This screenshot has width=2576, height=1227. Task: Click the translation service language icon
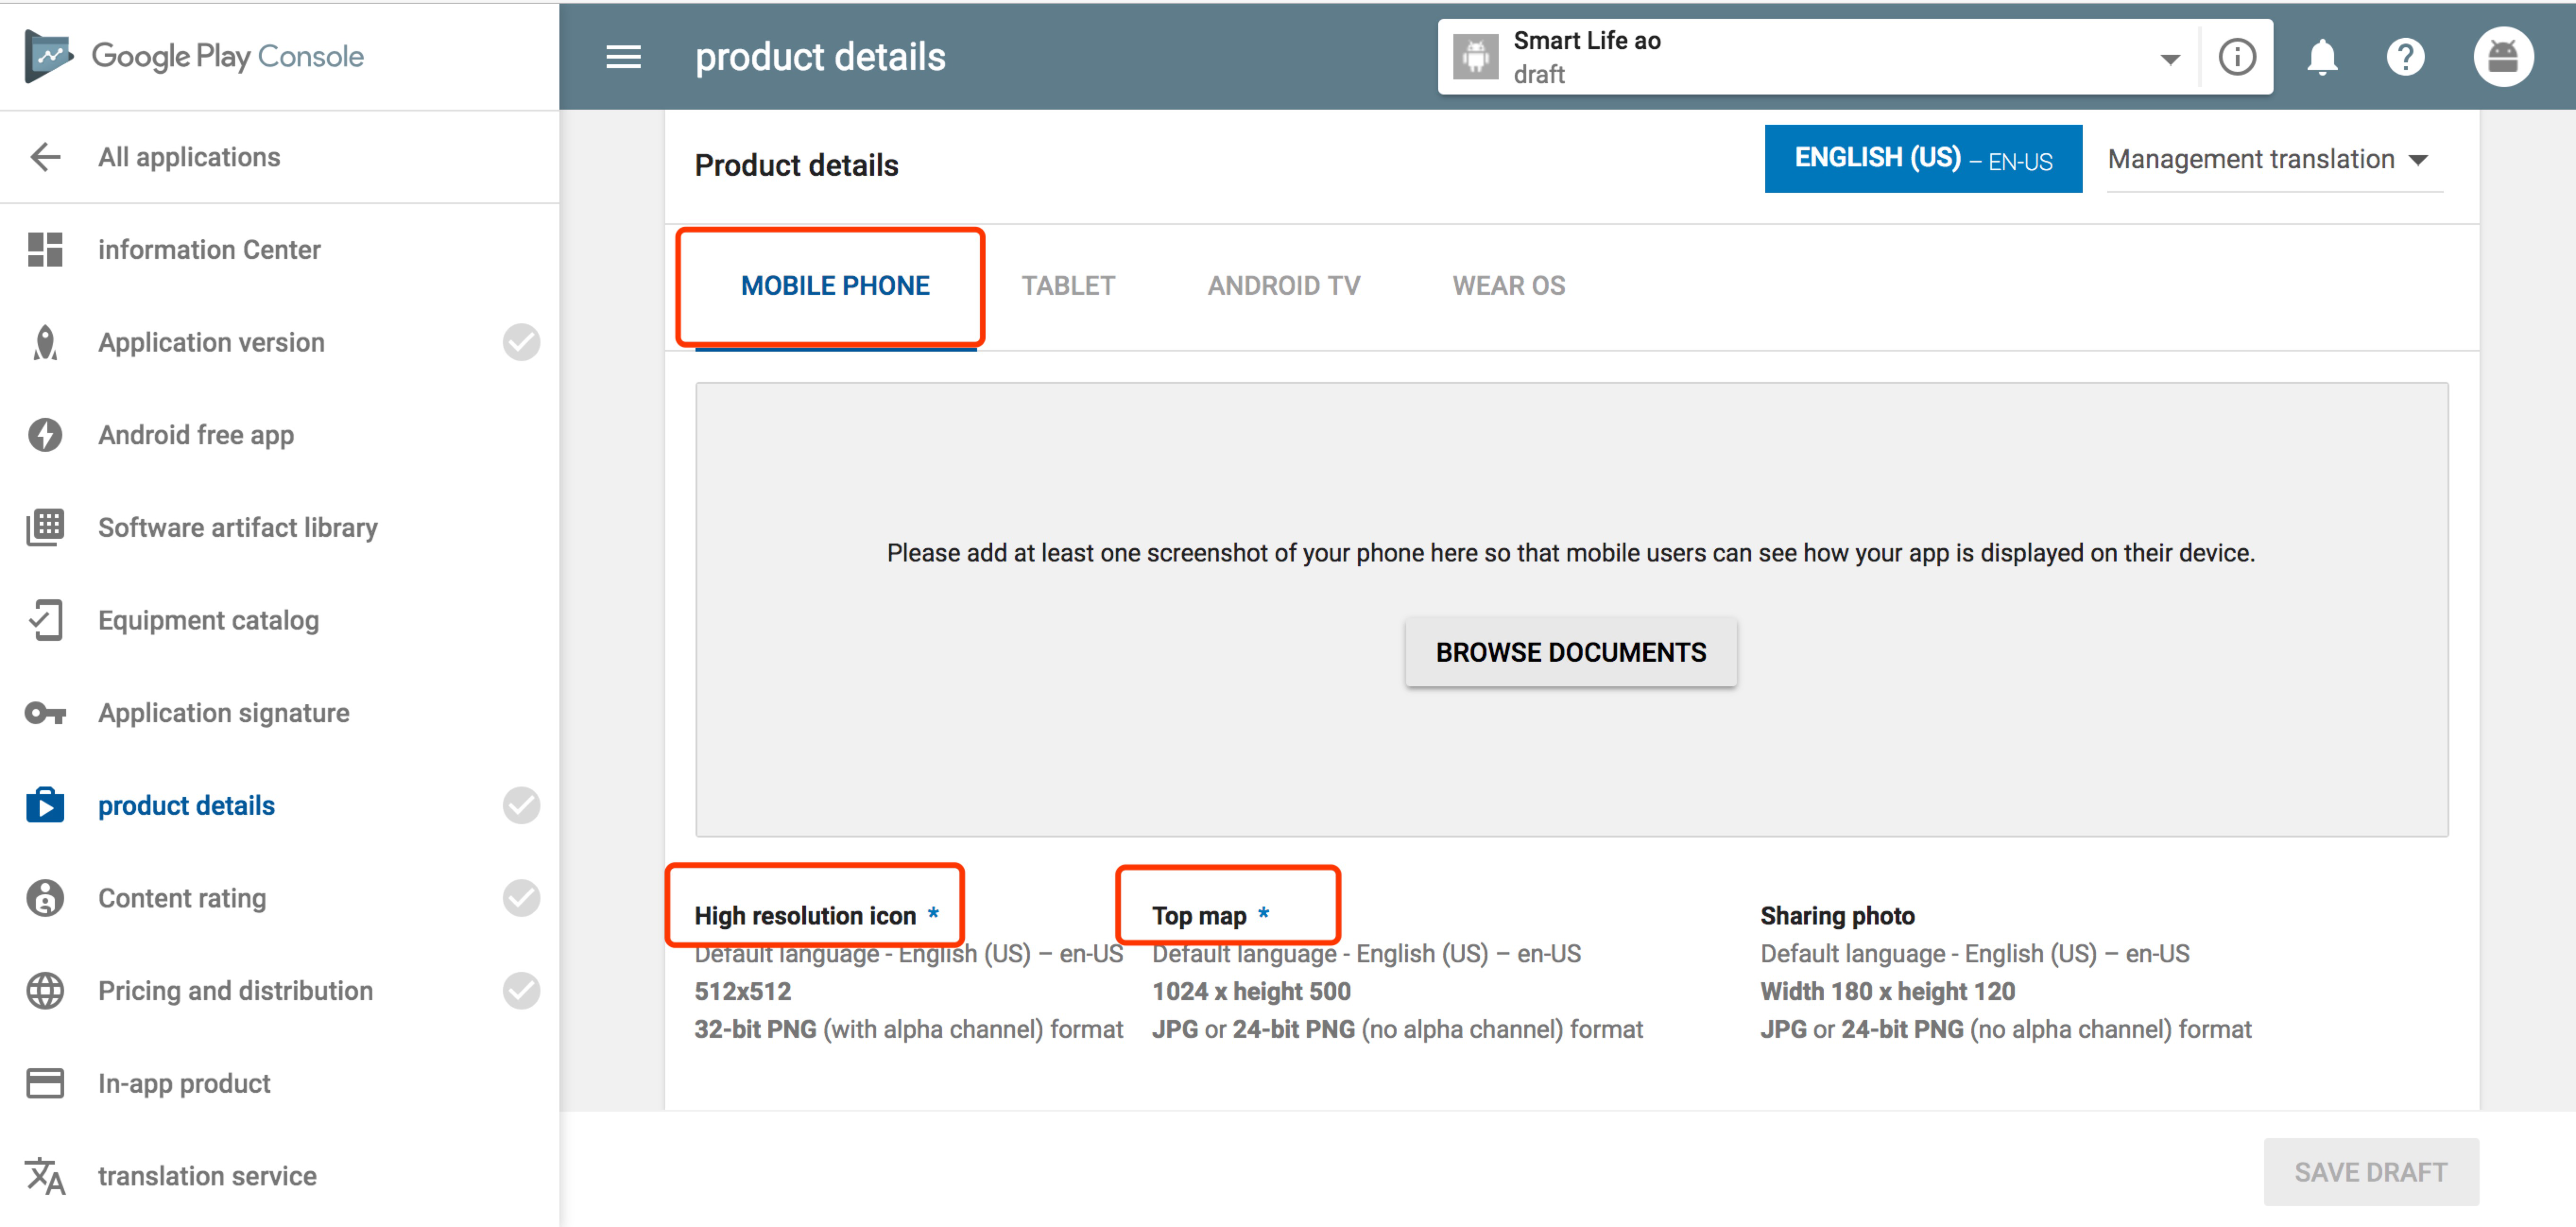45,1176
